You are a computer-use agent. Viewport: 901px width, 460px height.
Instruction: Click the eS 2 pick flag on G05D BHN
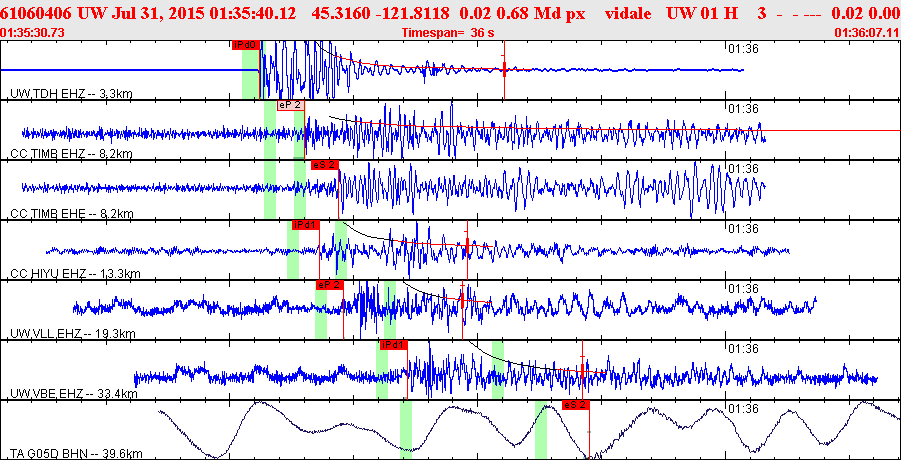[x=576, y=404]
